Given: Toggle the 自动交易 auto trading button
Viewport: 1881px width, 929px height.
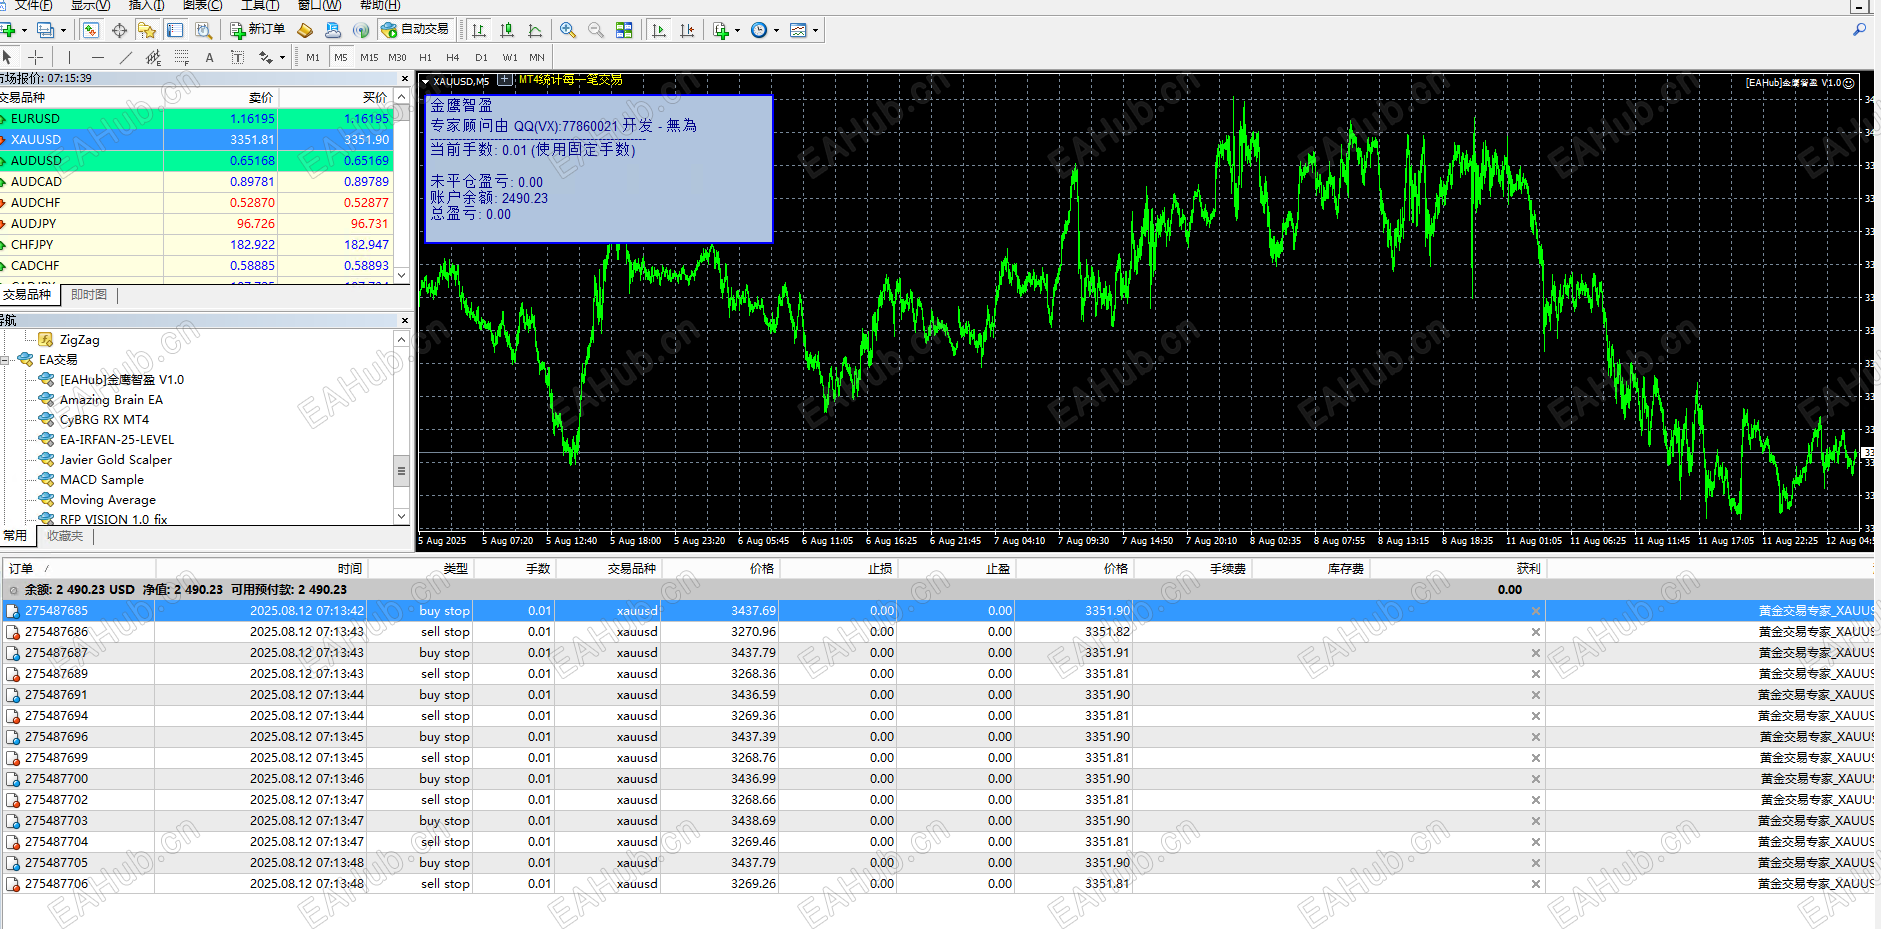Looking at the screenshot, I should tap(416, 30).
